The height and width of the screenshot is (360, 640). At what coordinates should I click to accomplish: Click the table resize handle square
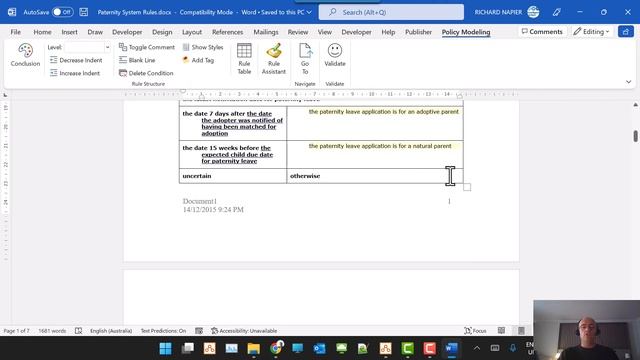coord(467,187)
